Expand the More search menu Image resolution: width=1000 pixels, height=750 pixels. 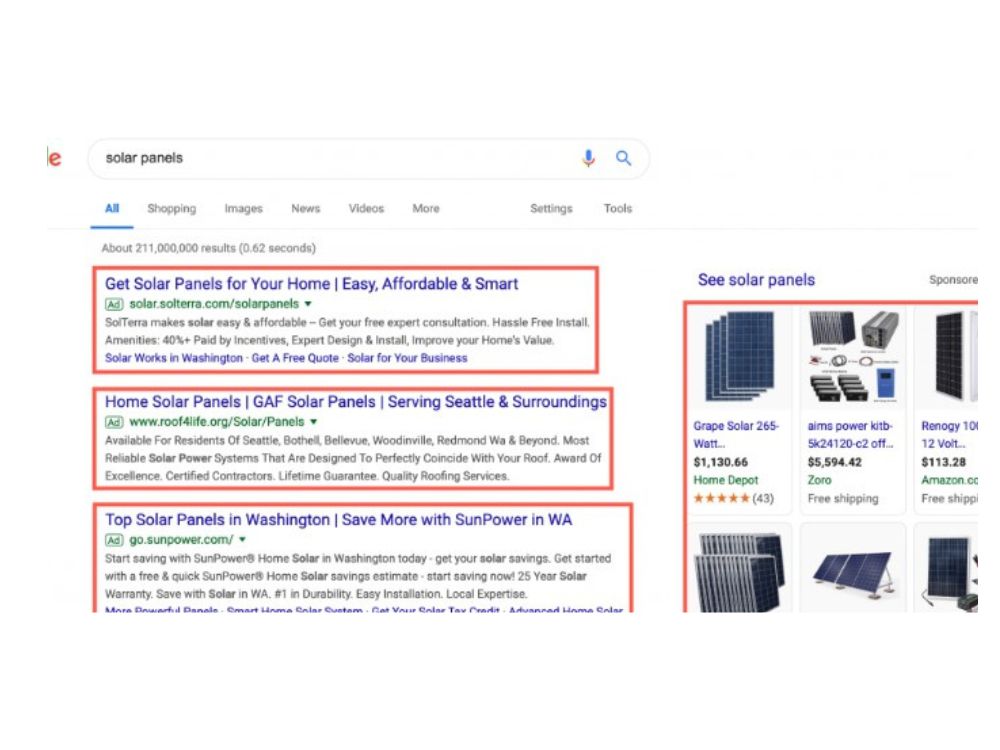(x=425, y=209)
